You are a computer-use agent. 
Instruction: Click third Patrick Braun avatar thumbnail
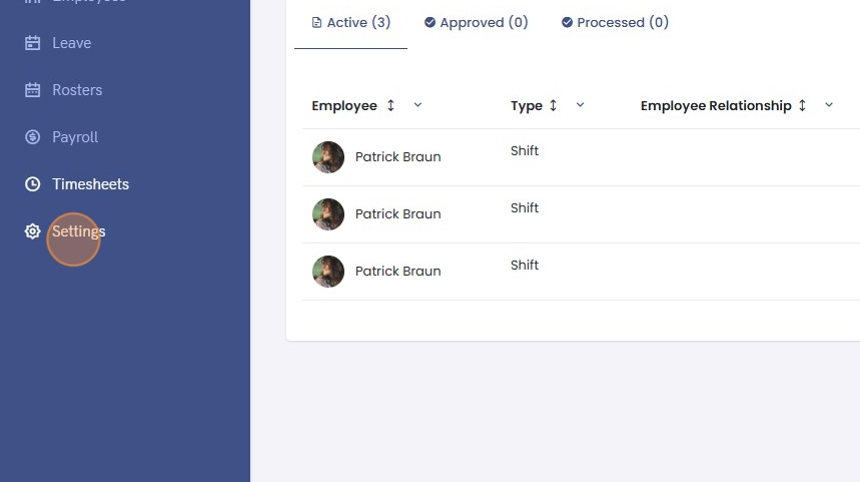(x=328, y=271)
